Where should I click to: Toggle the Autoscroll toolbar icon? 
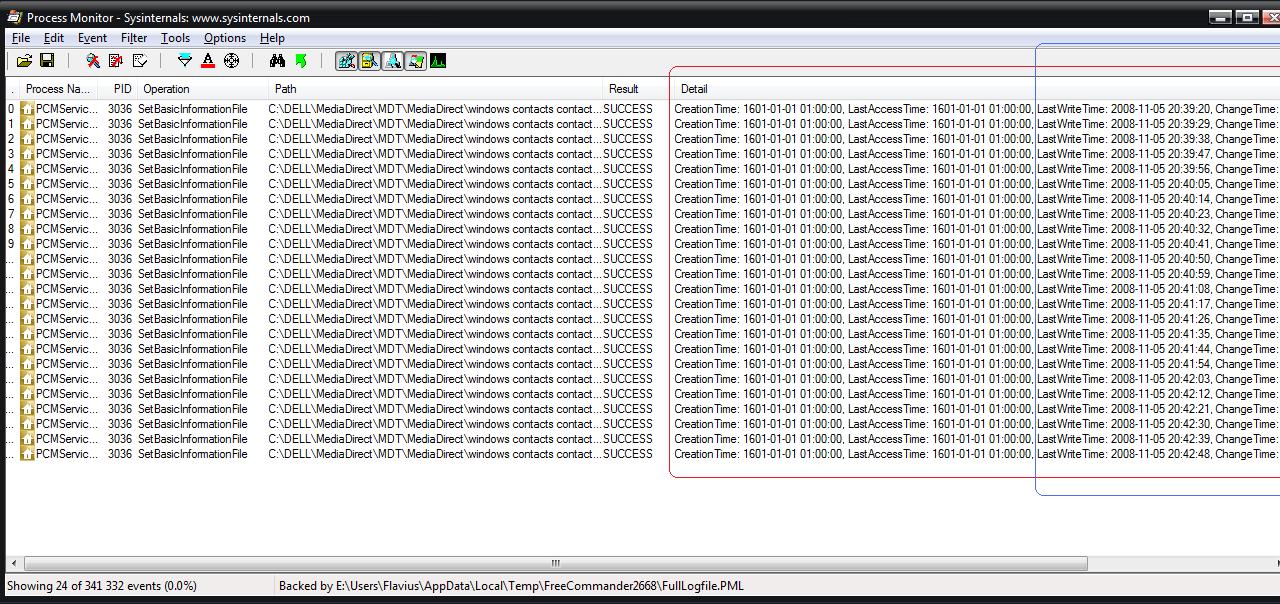(x=116, y=61)
